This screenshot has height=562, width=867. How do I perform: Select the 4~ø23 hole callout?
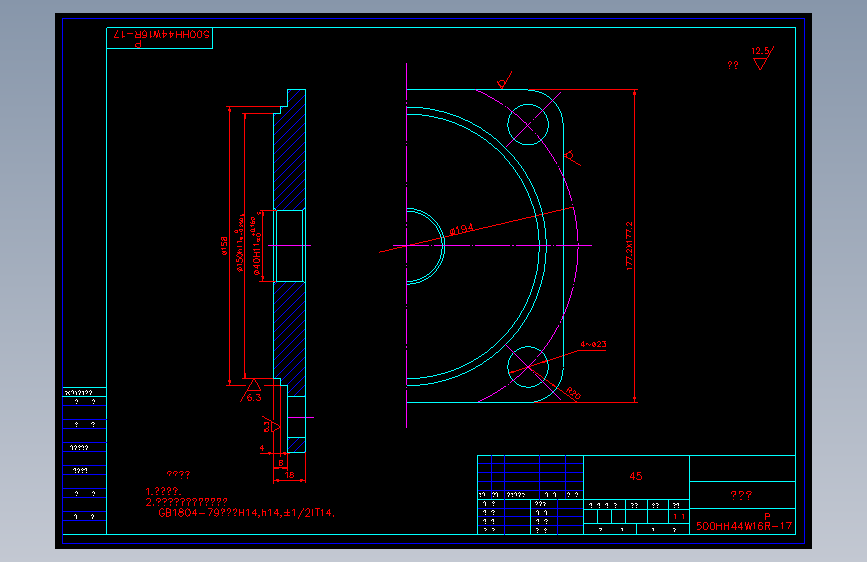[x=593, y=344]
